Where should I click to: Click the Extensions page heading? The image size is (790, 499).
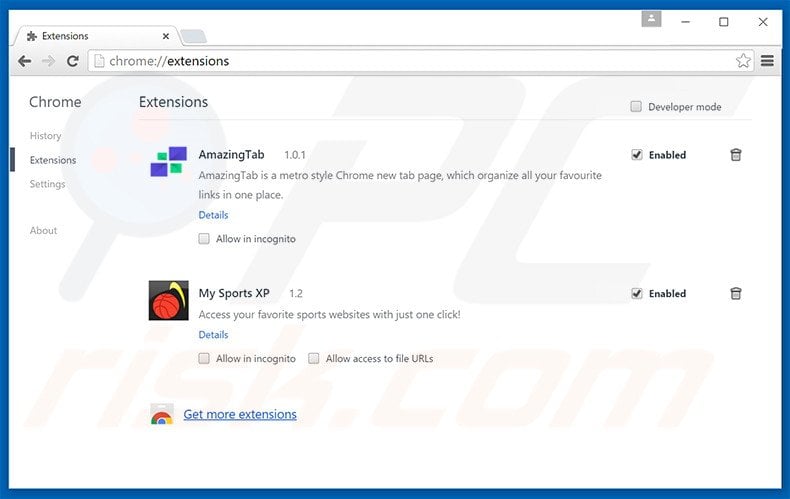[173, 102]
